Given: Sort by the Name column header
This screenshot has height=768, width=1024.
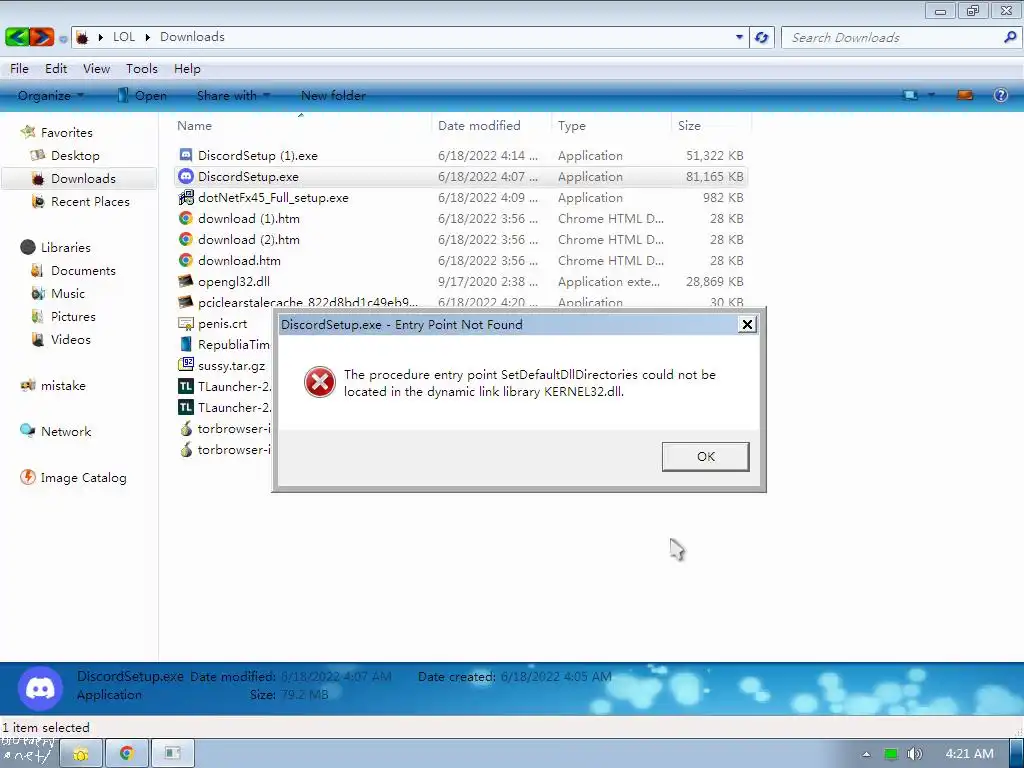Looking at the screenshot, I should point(194,125).
